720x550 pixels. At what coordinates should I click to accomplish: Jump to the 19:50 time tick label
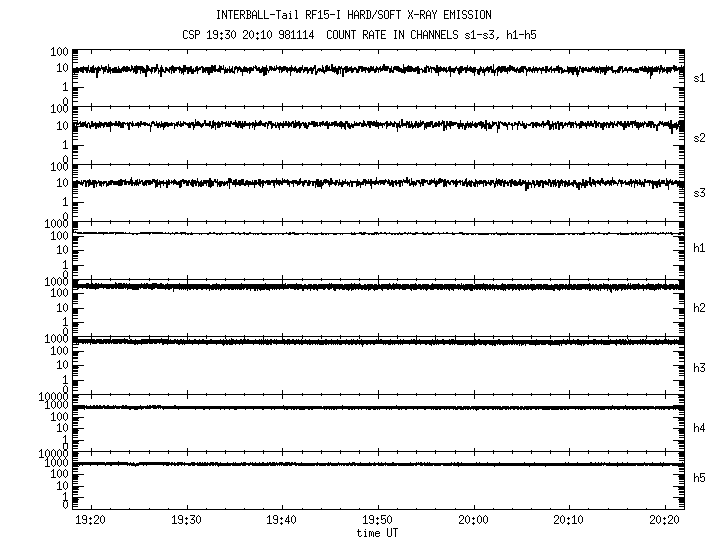(x=377, y=521)
